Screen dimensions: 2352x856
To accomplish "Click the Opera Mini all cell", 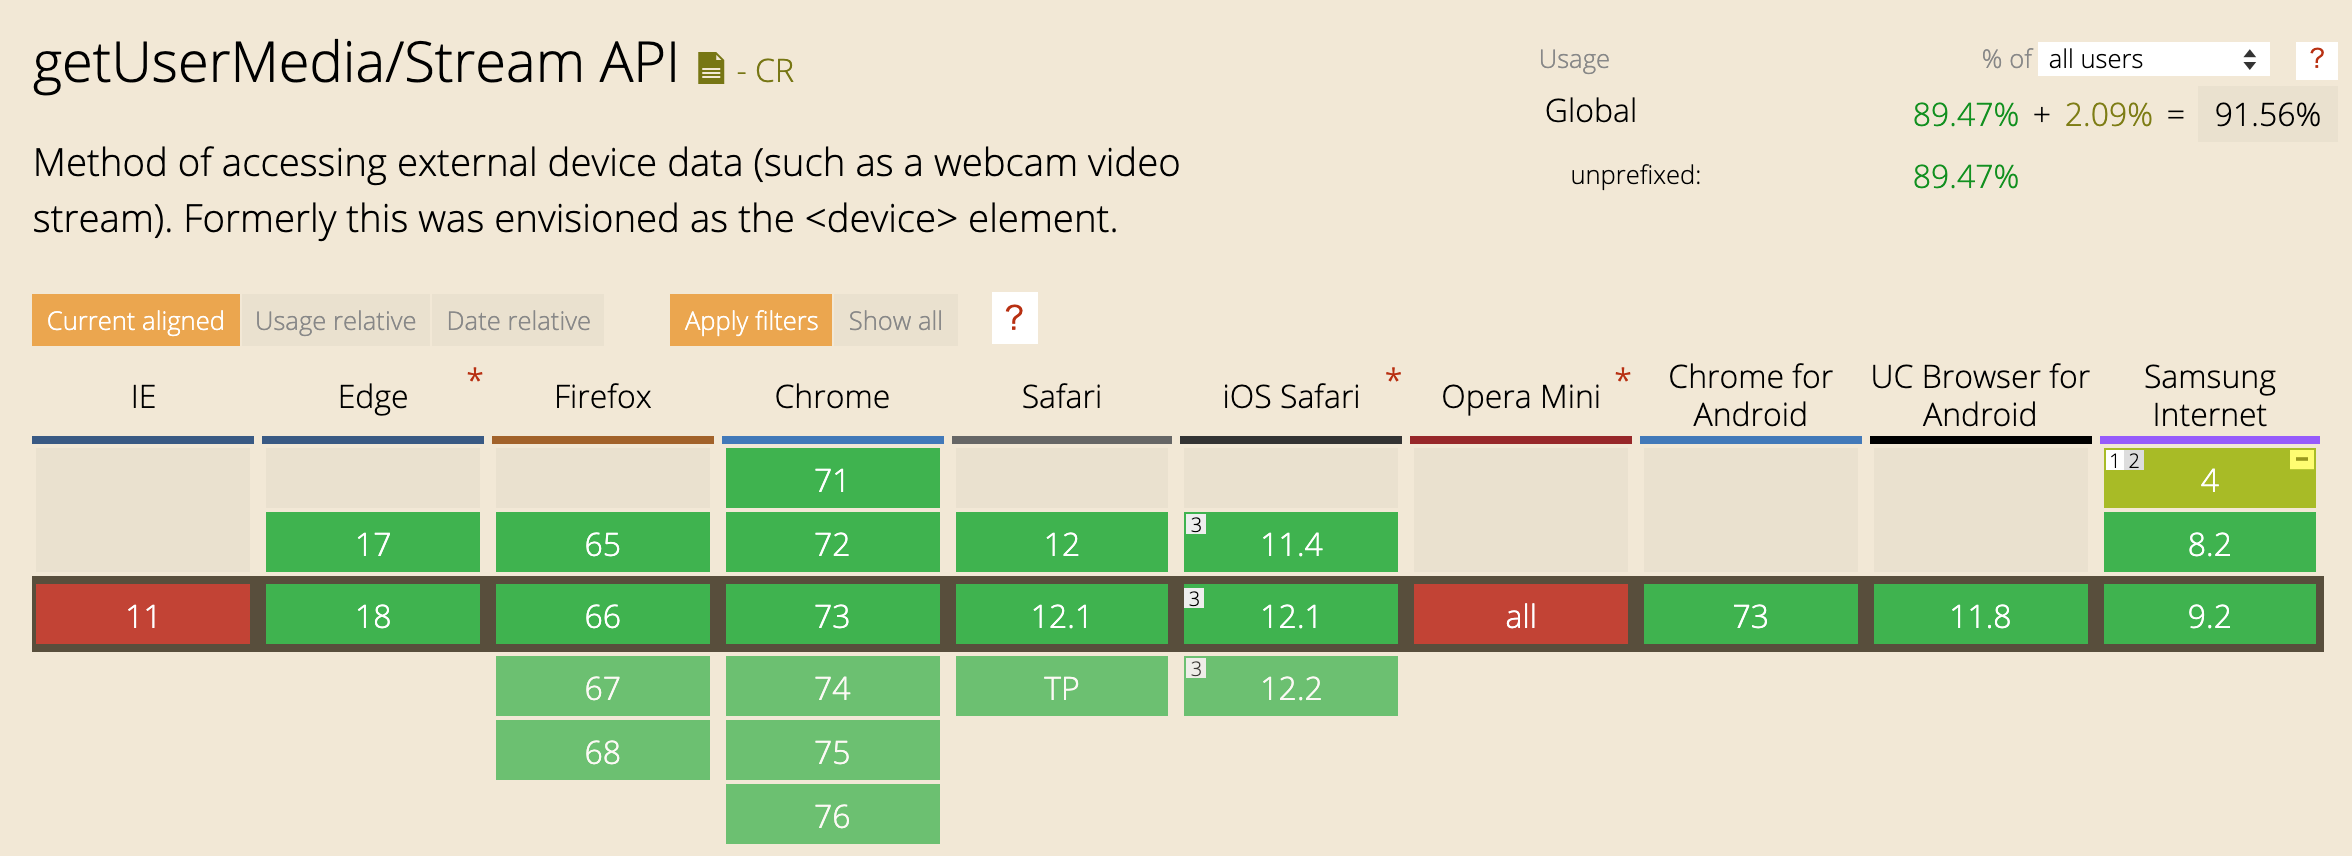I will coord(1521,615).
